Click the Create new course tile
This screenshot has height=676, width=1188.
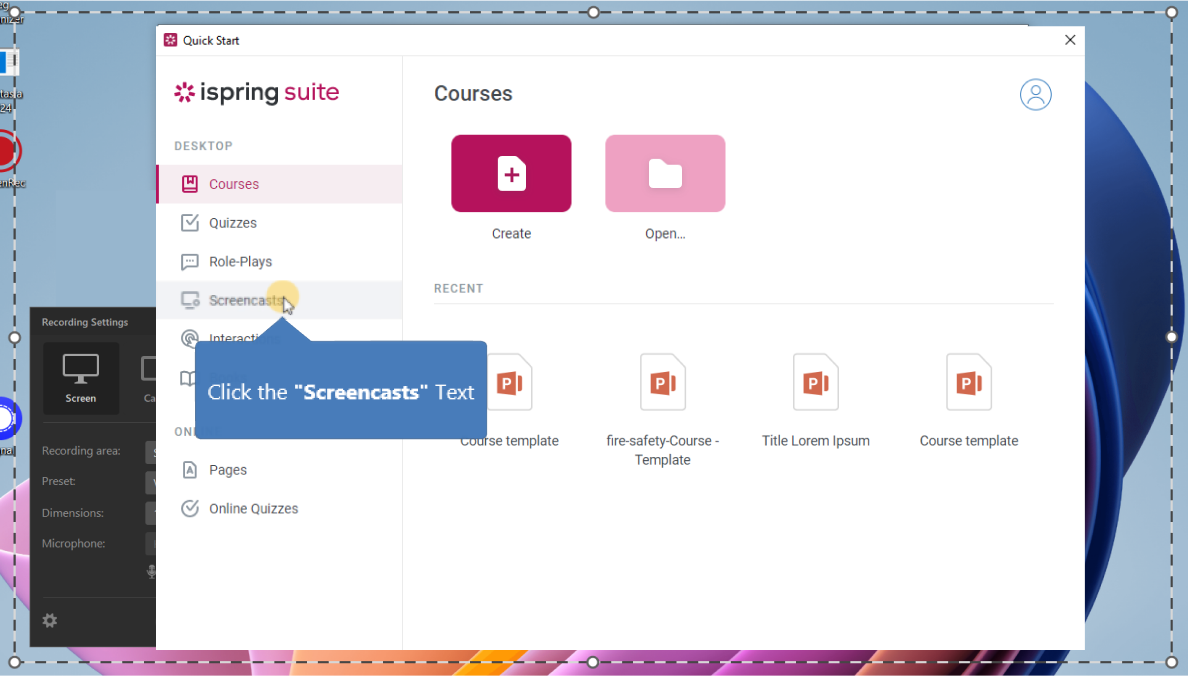(x=511, y=174)
